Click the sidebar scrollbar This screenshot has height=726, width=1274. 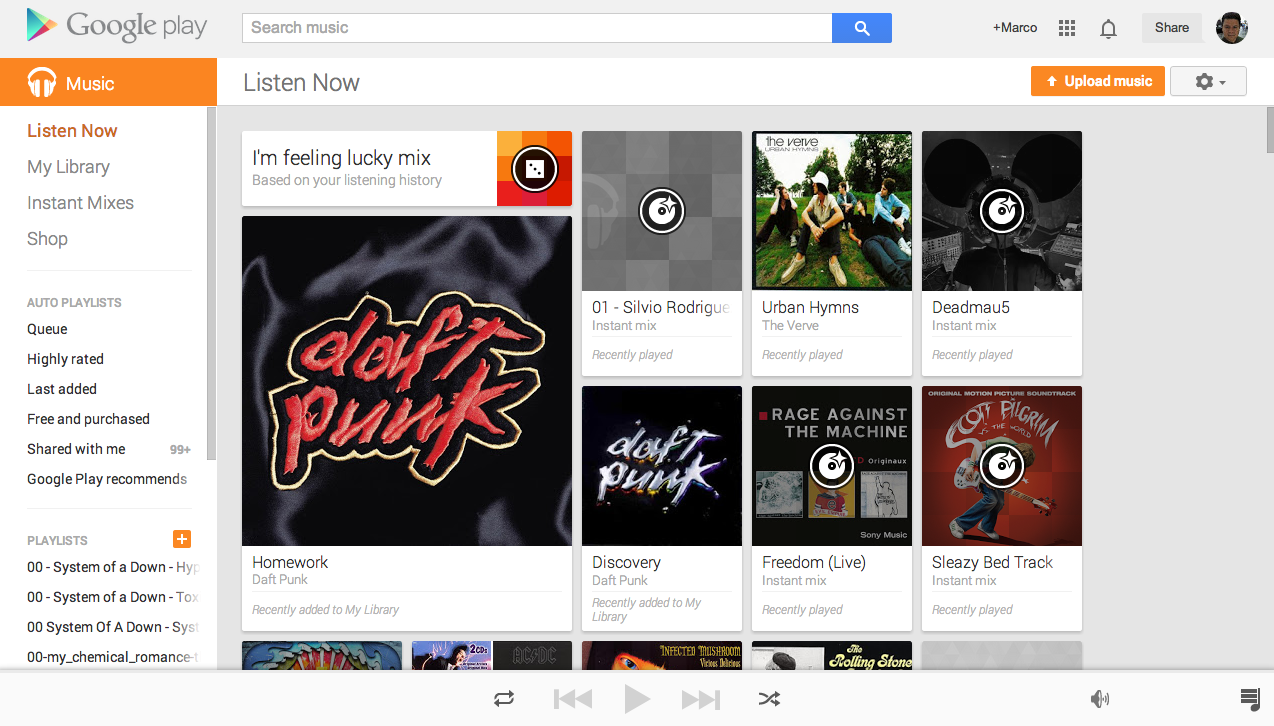pos(211,283)
